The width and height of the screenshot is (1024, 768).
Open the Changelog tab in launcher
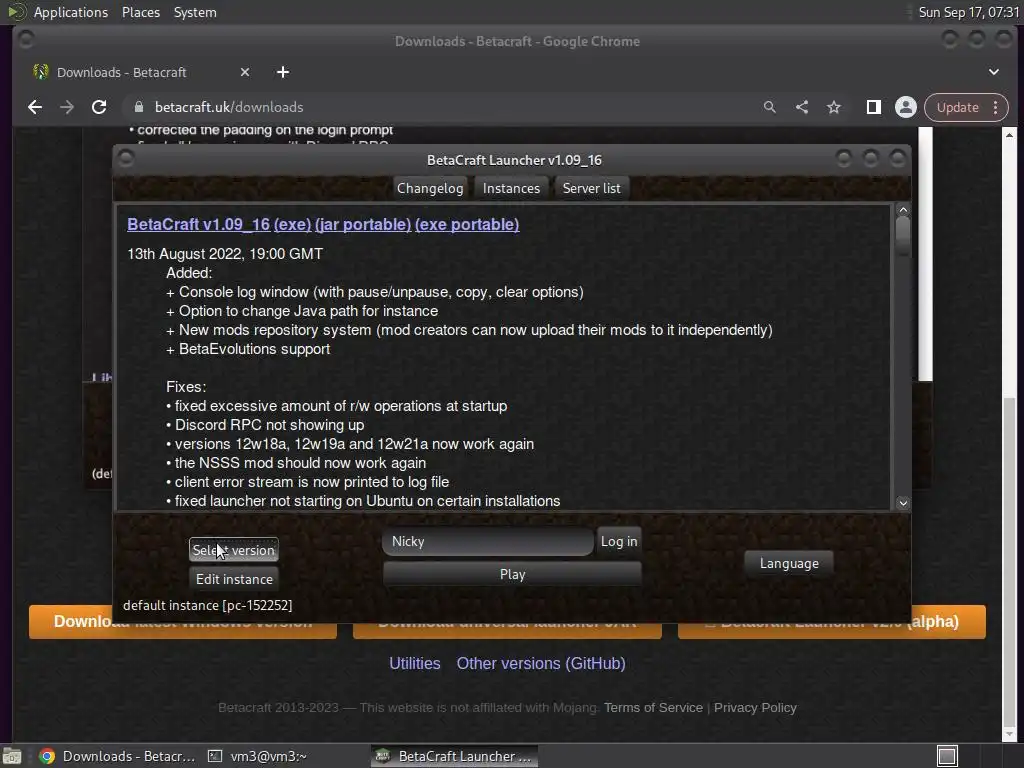(x=430, y=188)
